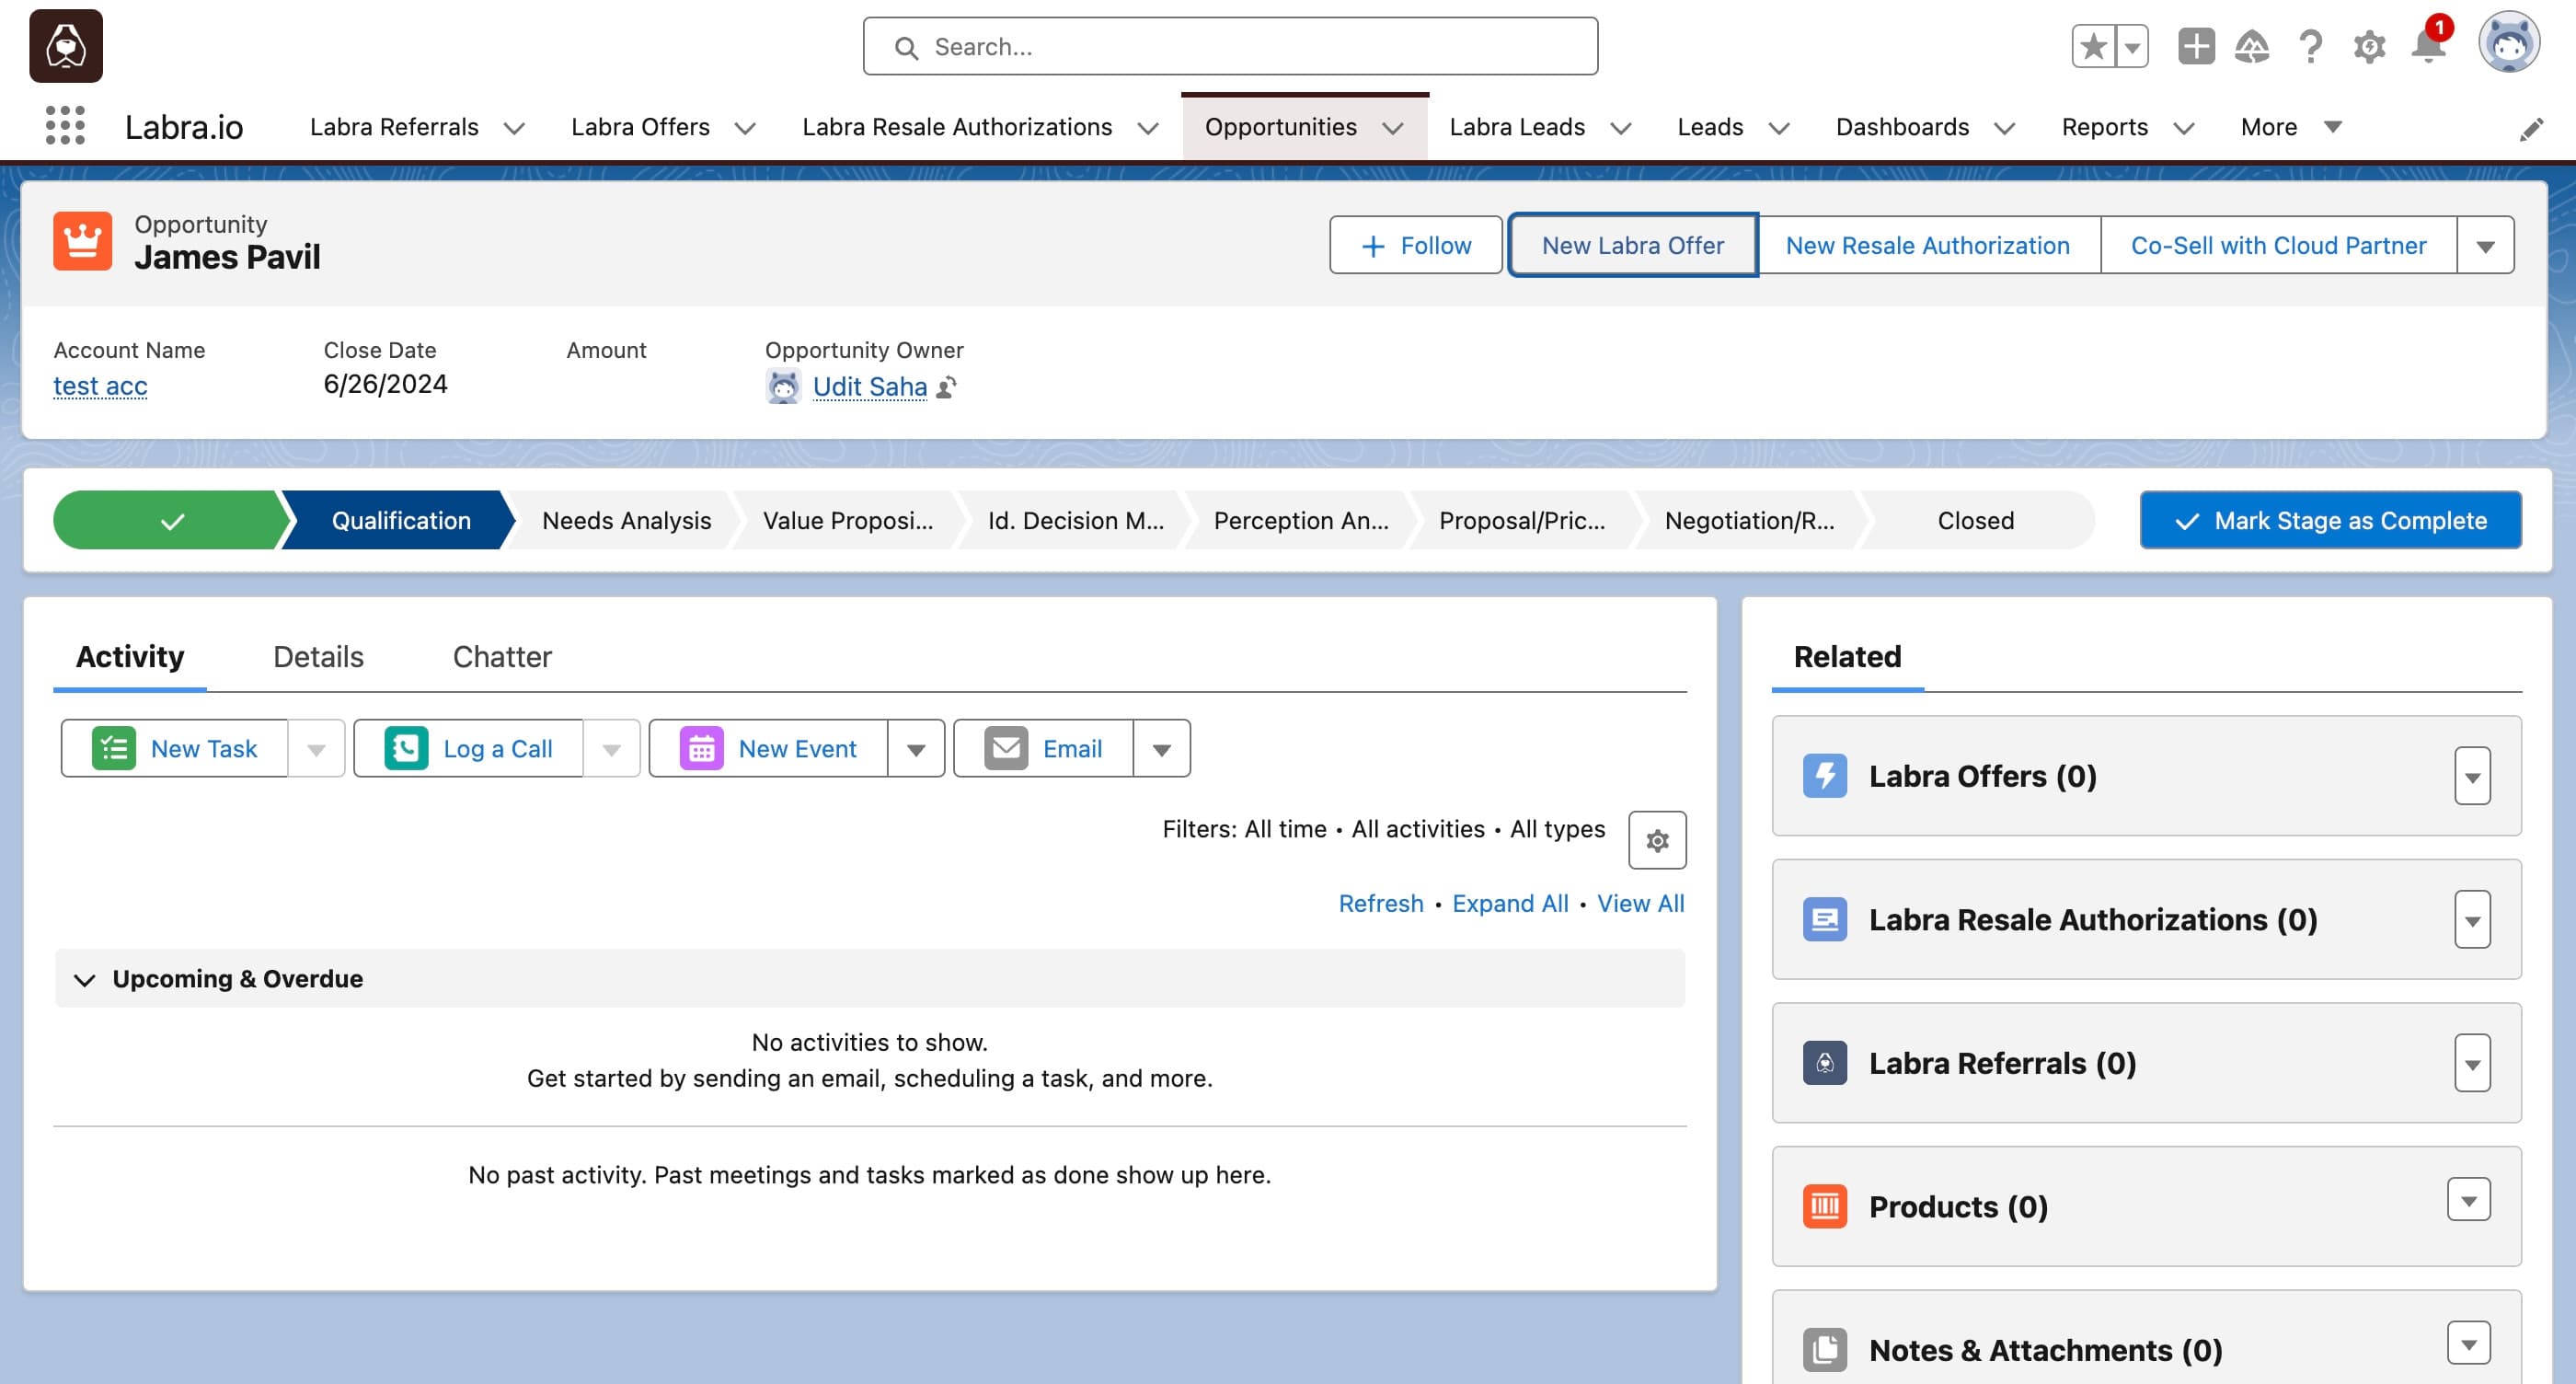Click the Email envelope icon

click(1006, 748)
